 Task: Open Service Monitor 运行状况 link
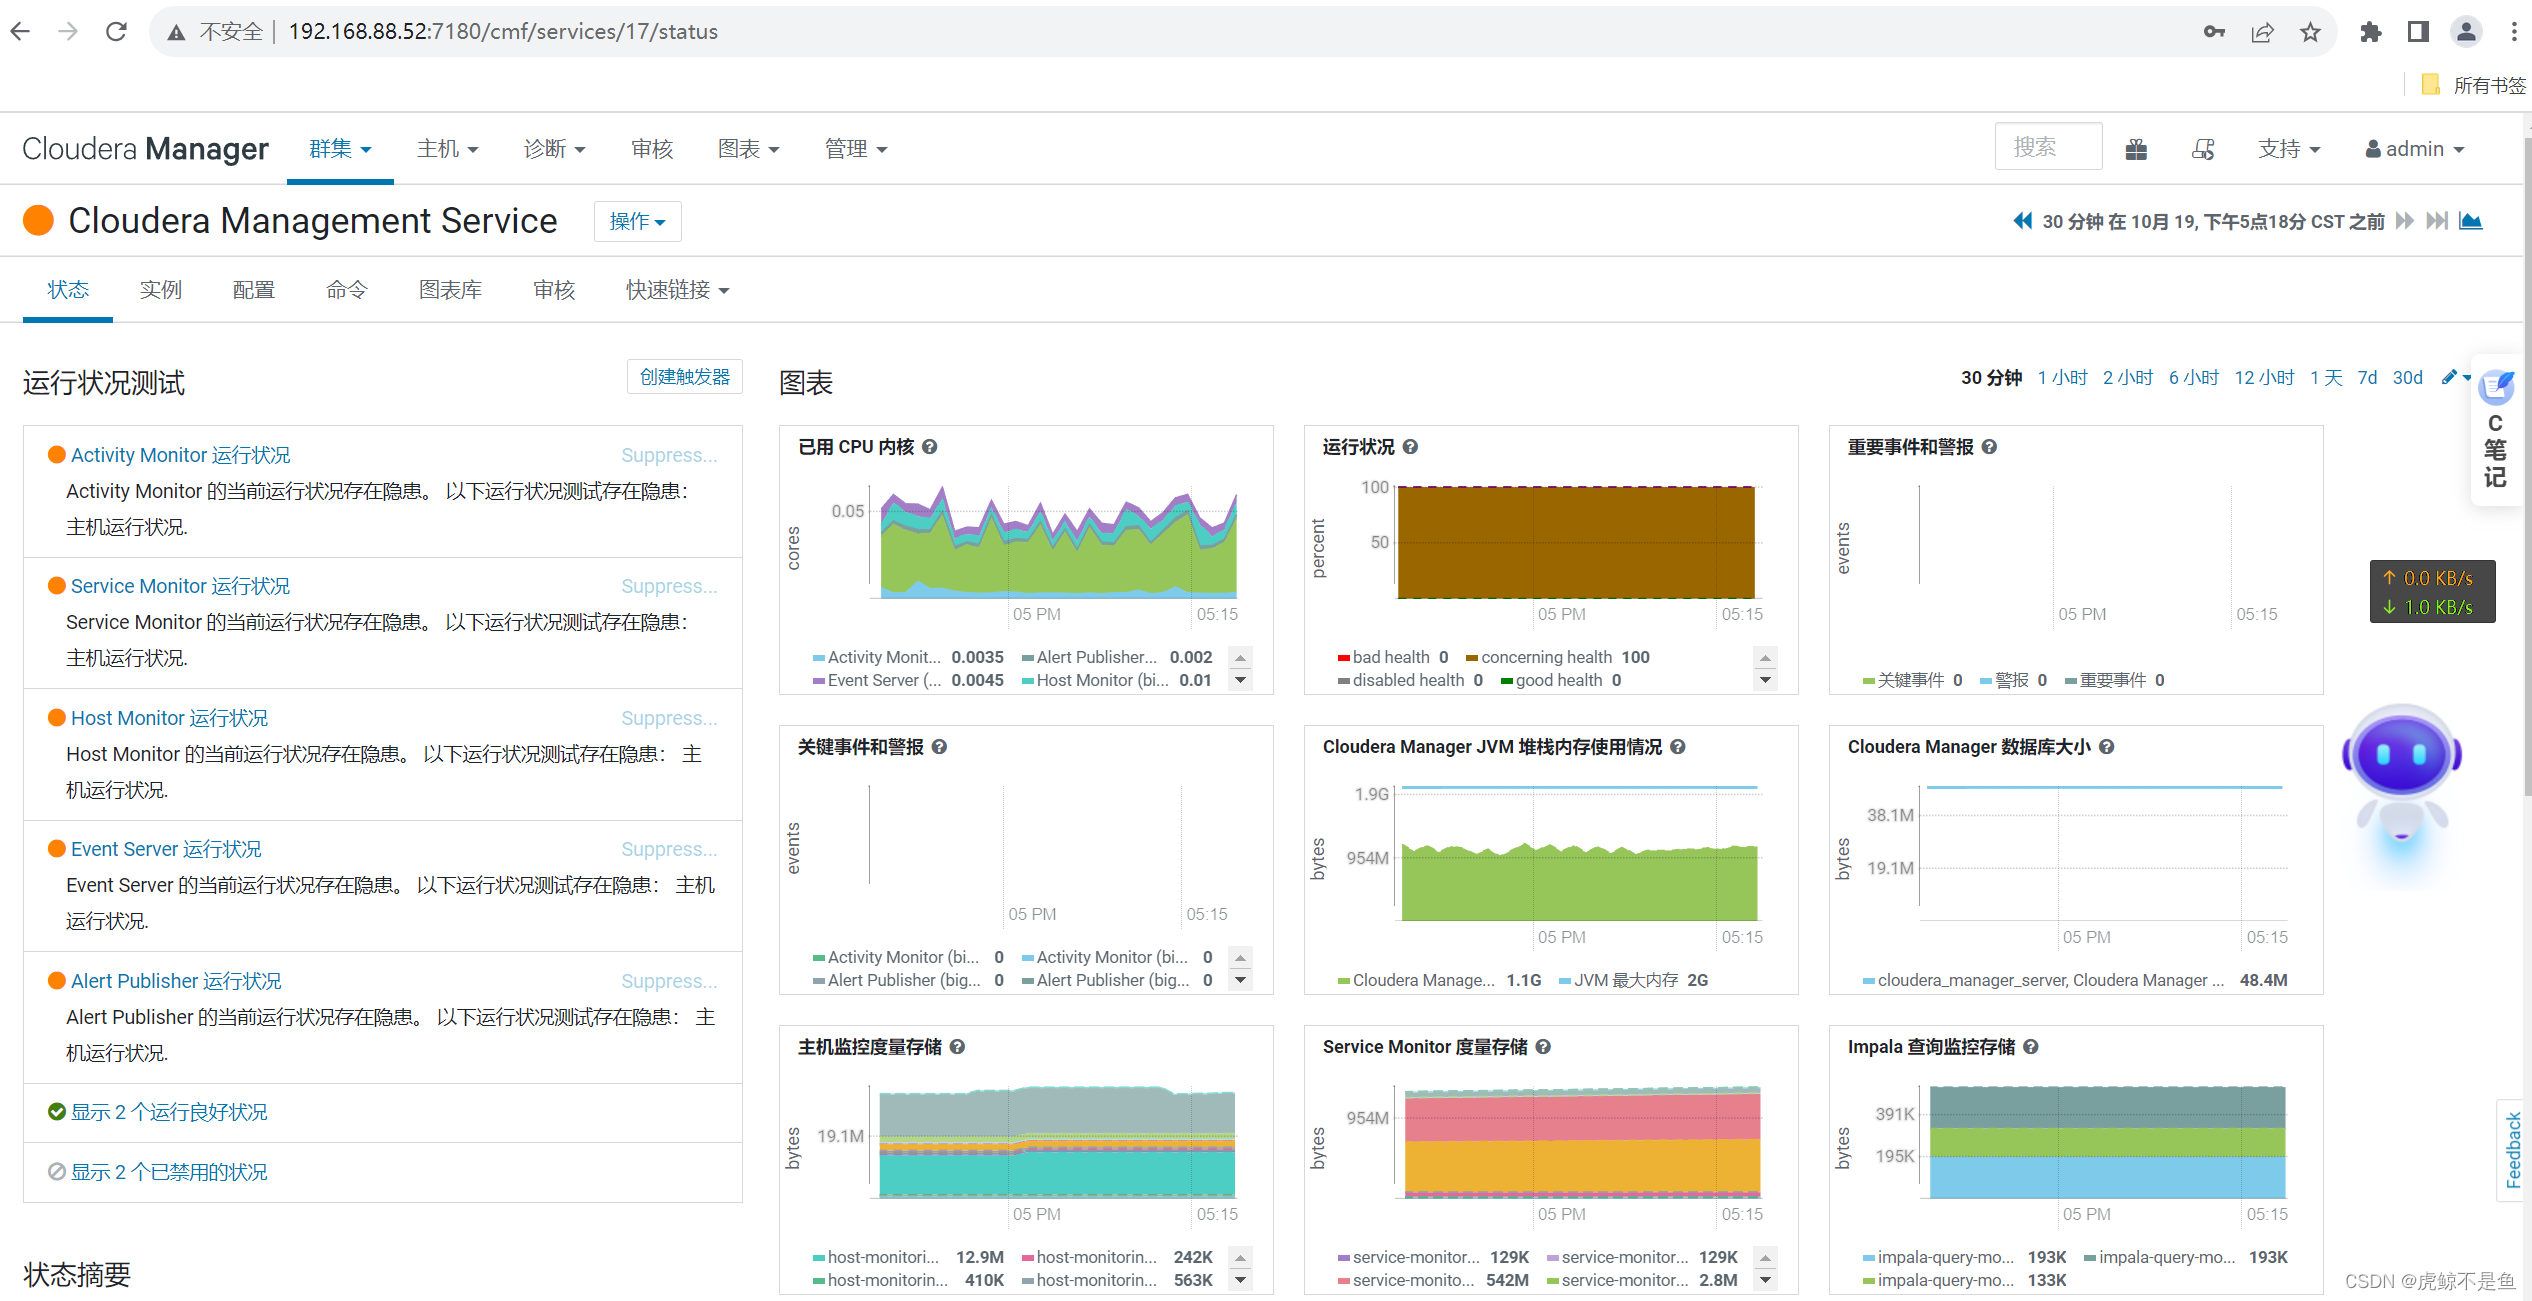180,586
